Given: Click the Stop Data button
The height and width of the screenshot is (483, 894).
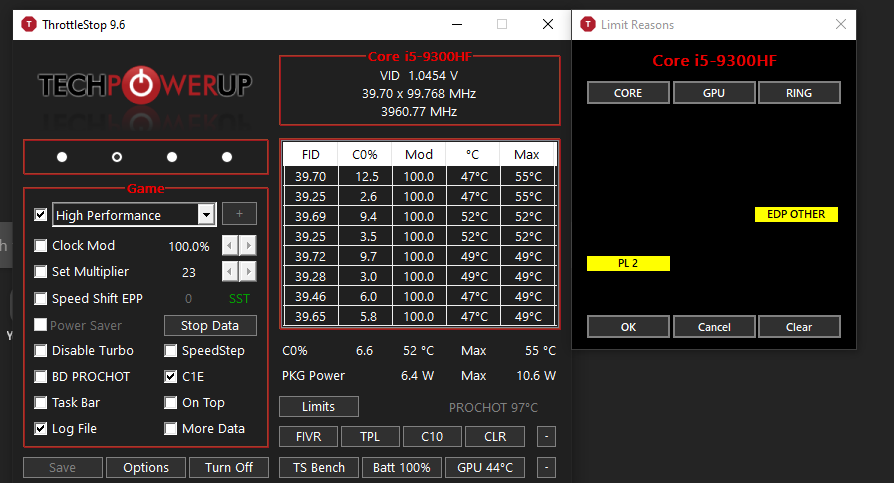Looking at the screenshot, I should coord(210,326).
